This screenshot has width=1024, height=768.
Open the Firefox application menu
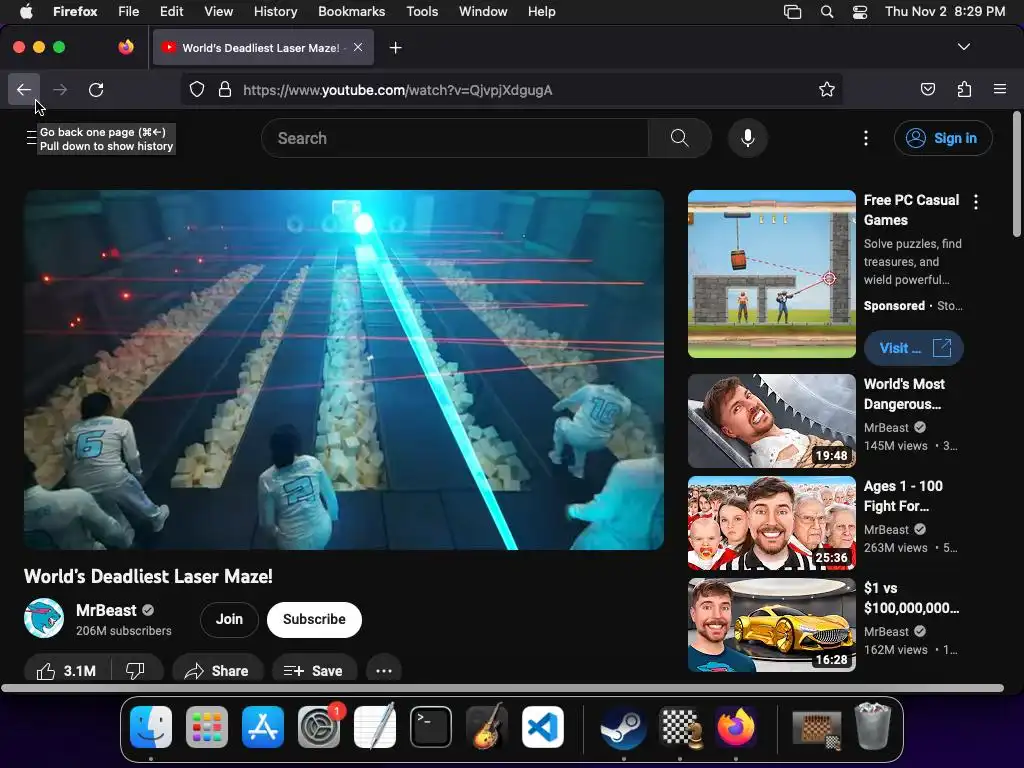coord(75,11)
